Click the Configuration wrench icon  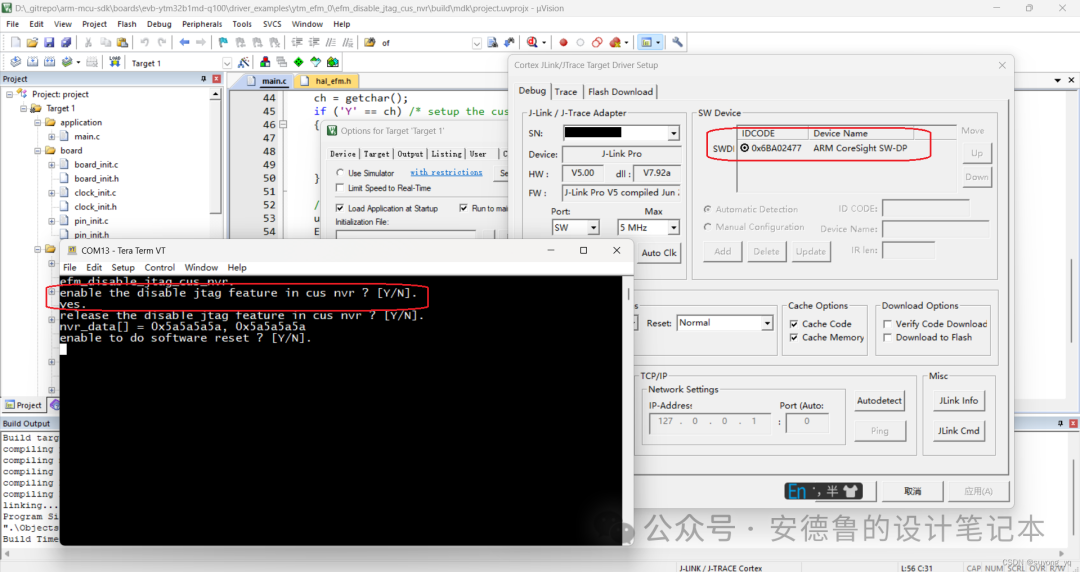pyautogui.click(x=677, y=42)
